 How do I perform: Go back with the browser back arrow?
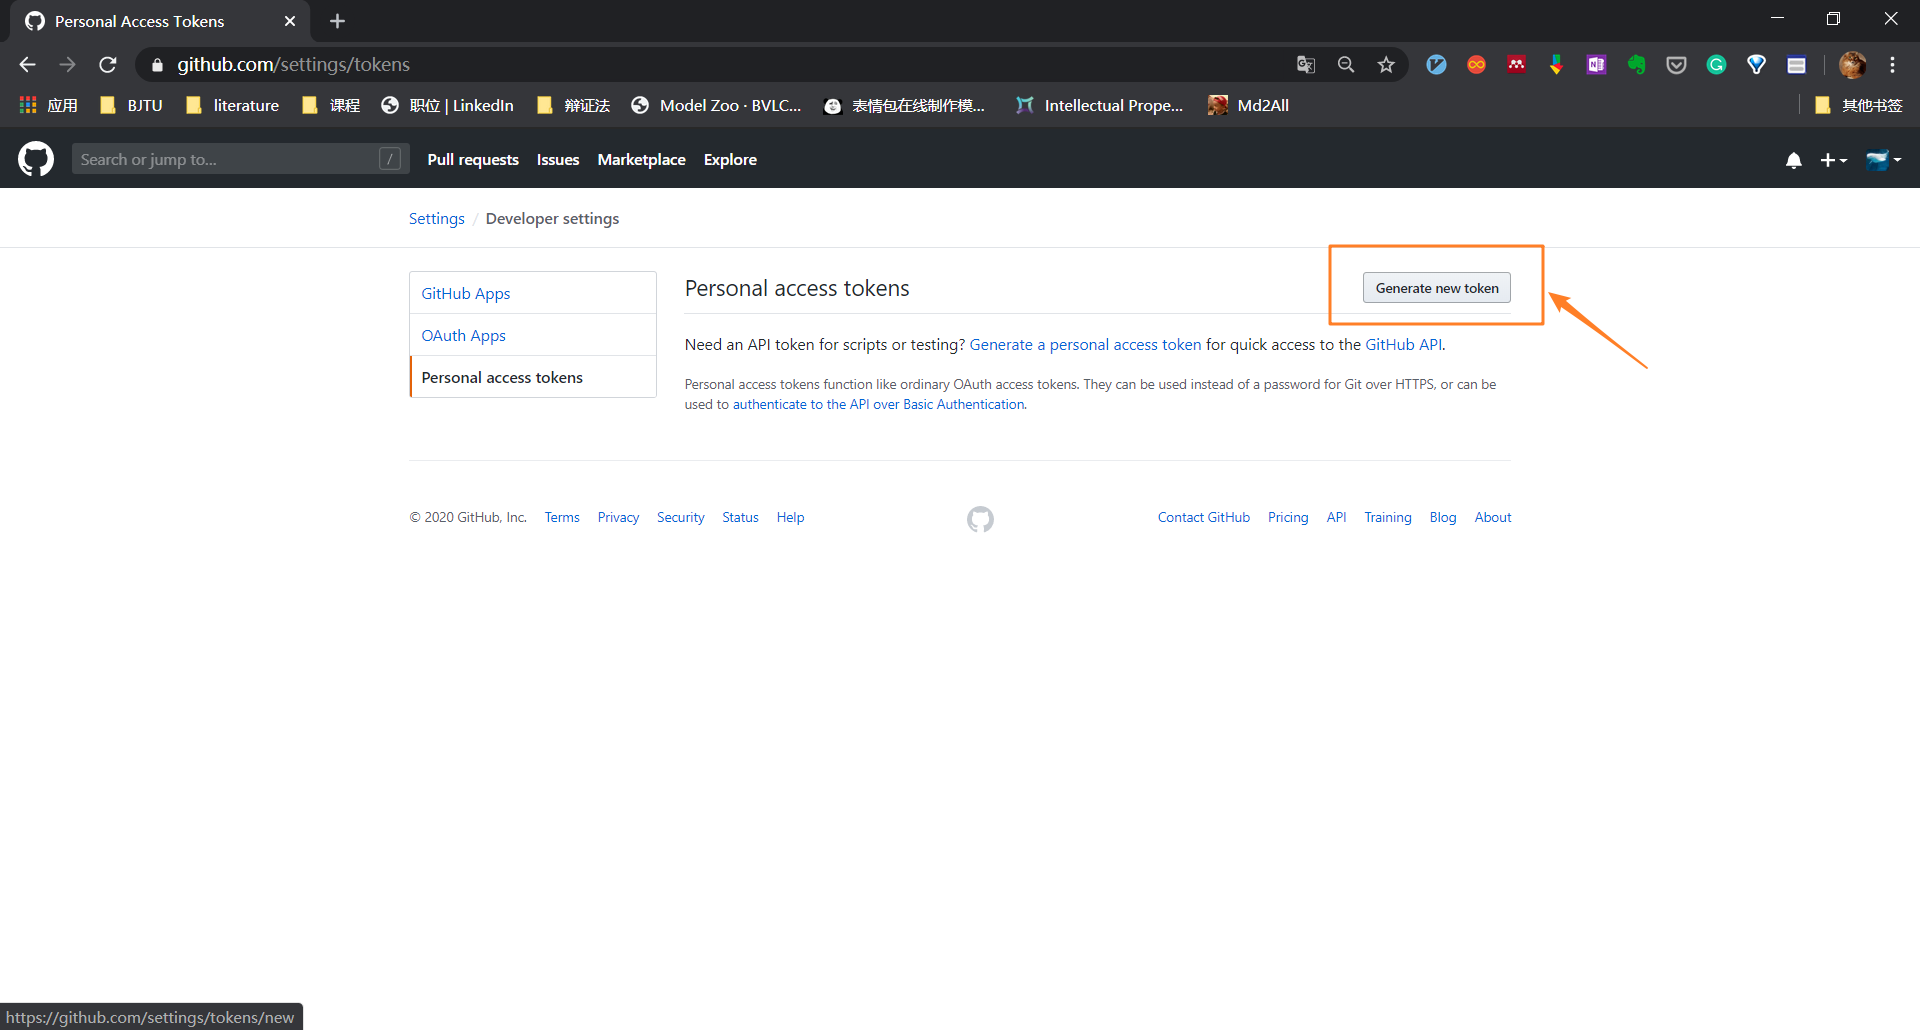click(27, 65)
